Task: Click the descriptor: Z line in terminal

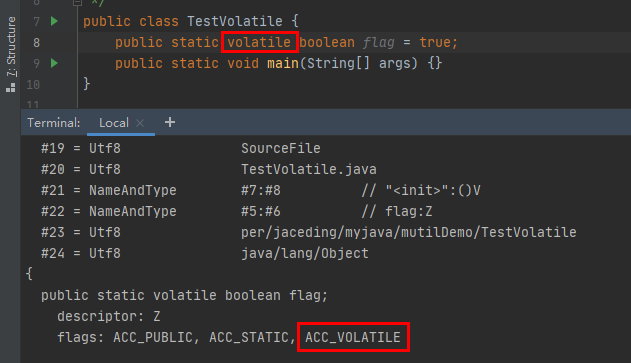Action: 109,316
